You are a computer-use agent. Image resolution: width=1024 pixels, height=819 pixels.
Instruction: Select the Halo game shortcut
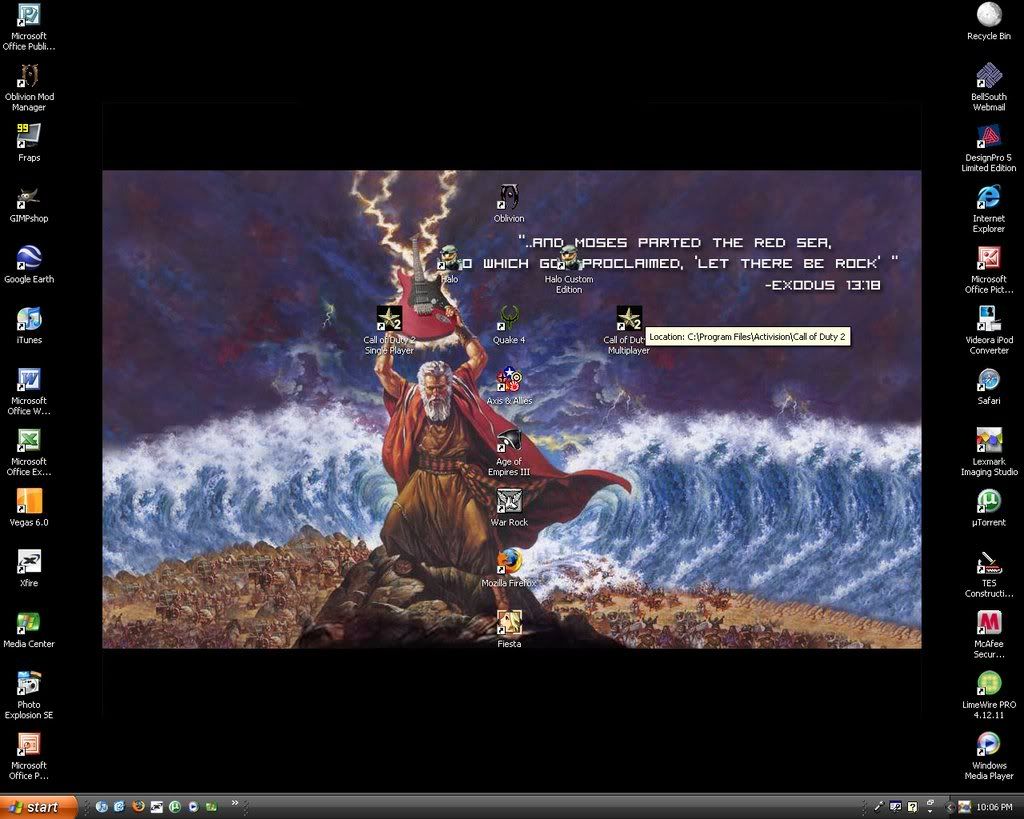point(449,265)
